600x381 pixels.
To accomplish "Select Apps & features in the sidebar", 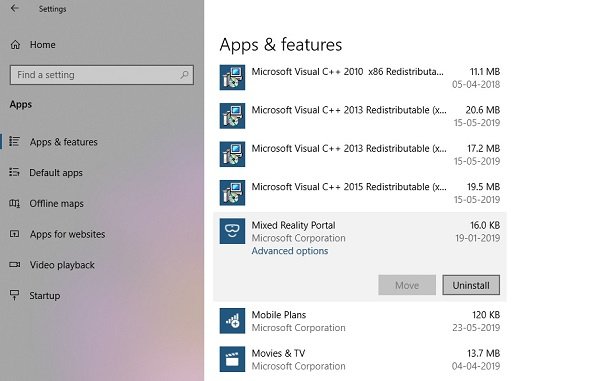I will click(x=64, y=142).
